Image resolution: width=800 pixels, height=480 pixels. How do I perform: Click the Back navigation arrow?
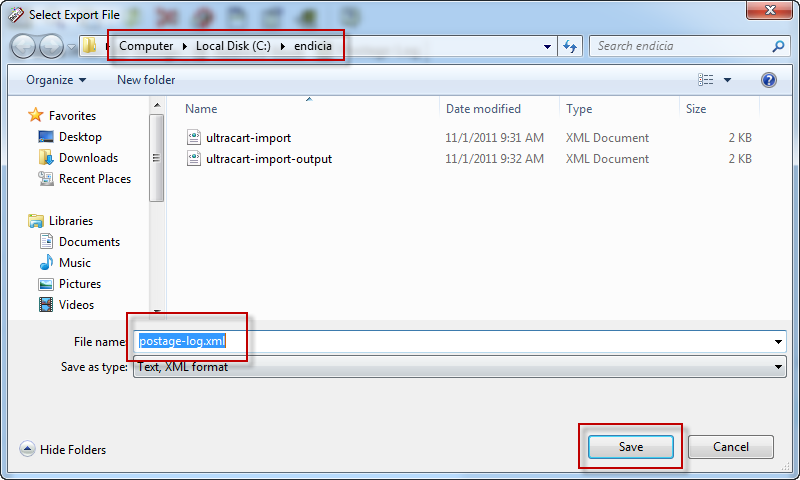click(23, 46)
